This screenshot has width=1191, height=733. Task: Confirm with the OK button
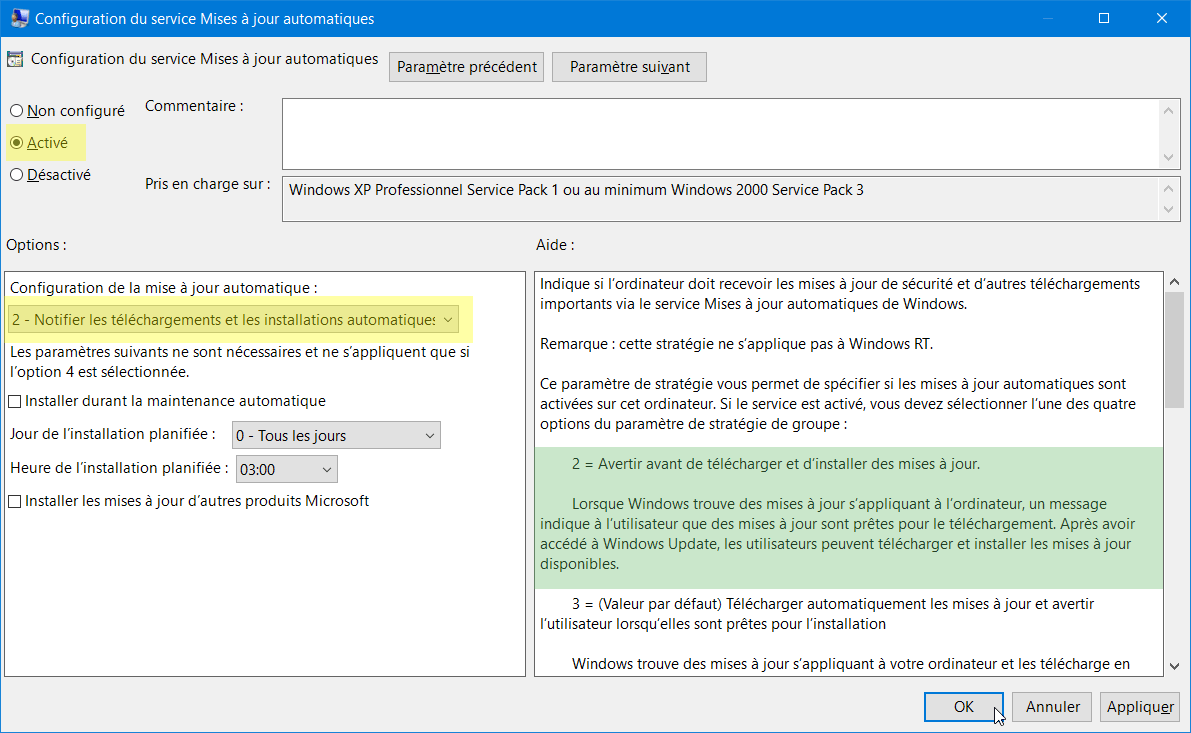pos(963,706)
